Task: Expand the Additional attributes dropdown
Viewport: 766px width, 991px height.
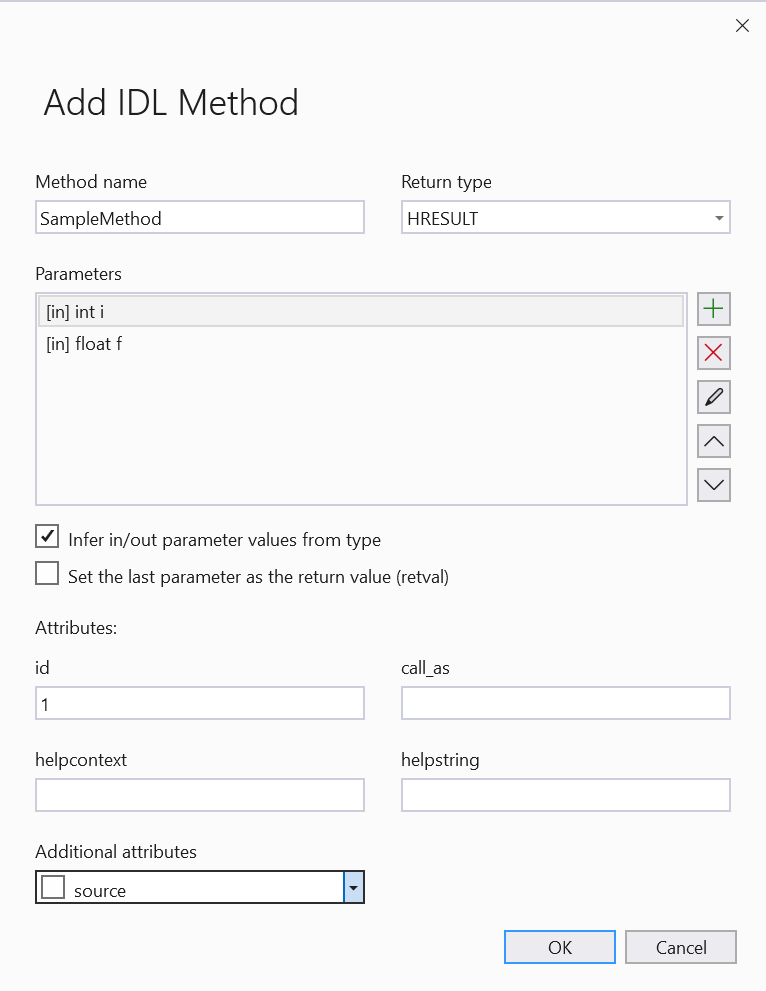Action: point(353,886)
